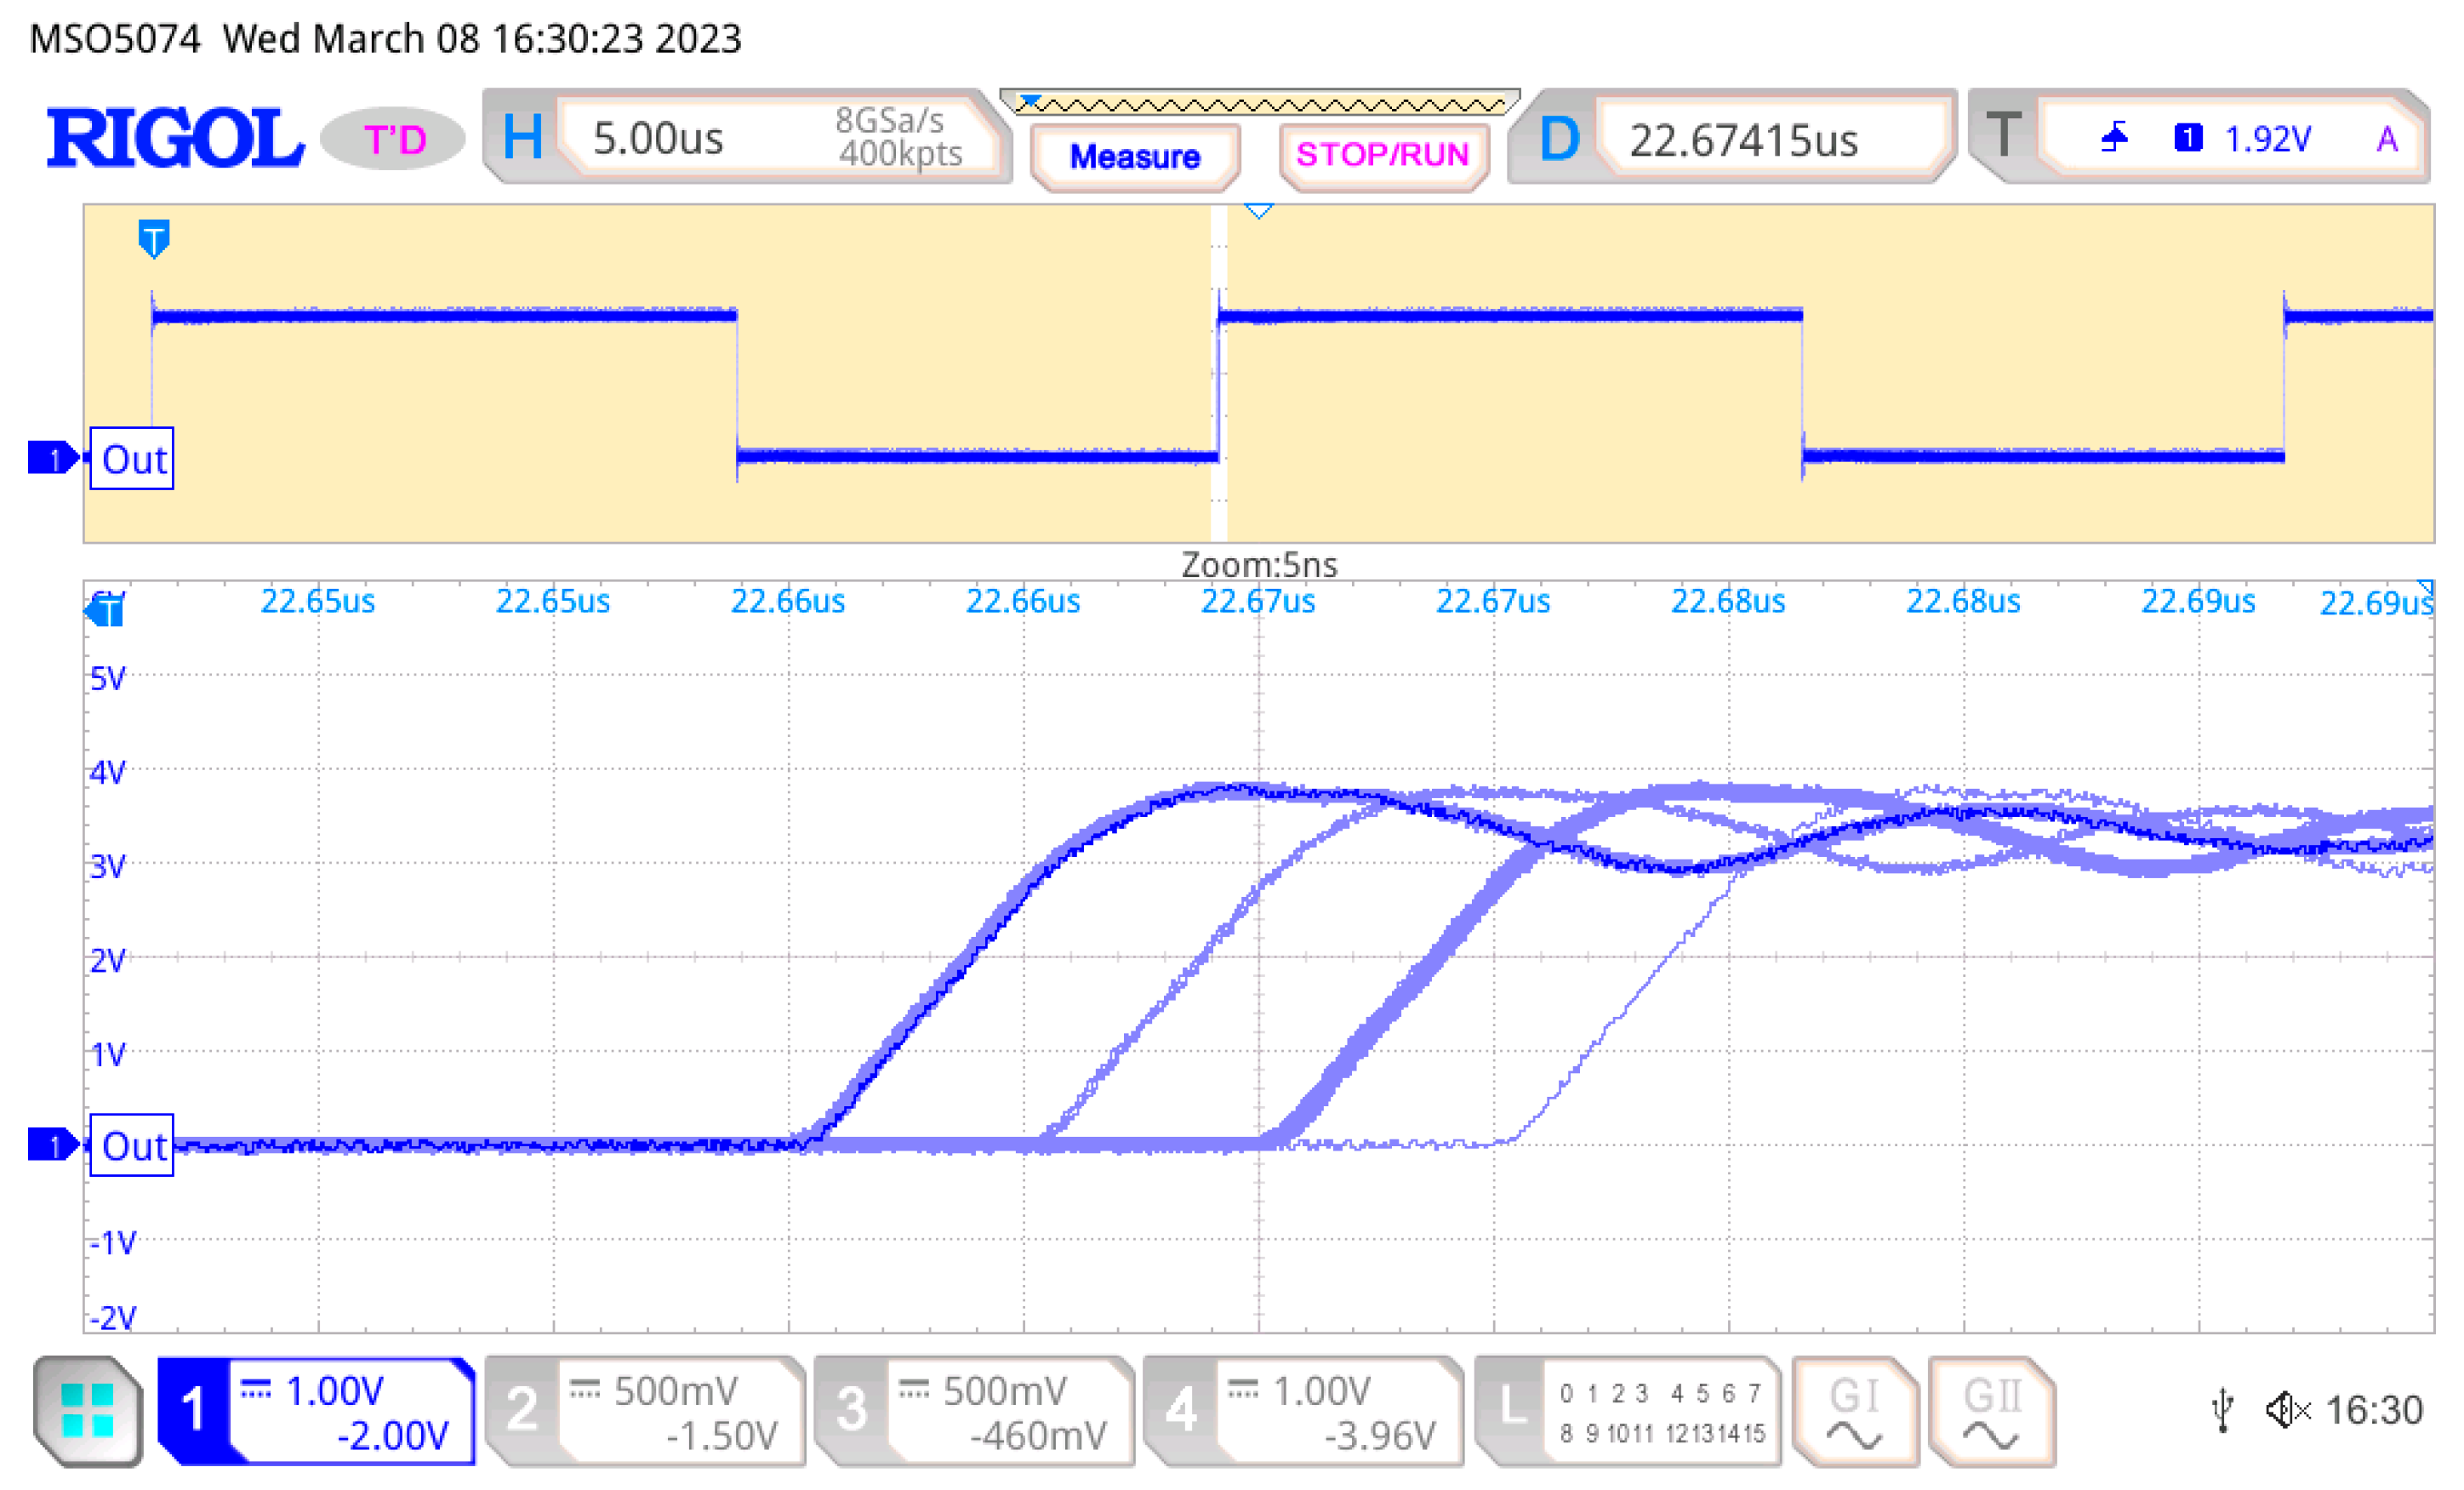Open the Measure menu

point(1134,157)
